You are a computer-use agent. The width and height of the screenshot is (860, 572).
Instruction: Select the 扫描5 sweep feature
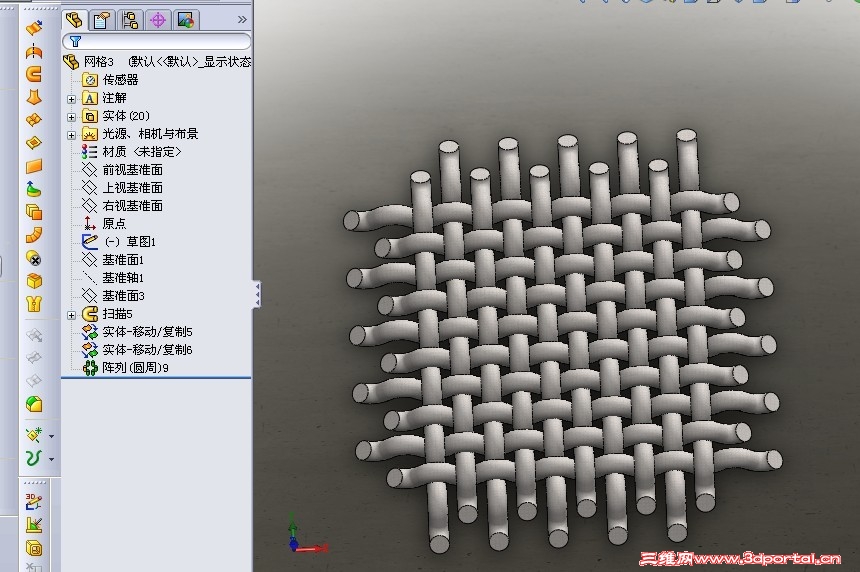107,314
